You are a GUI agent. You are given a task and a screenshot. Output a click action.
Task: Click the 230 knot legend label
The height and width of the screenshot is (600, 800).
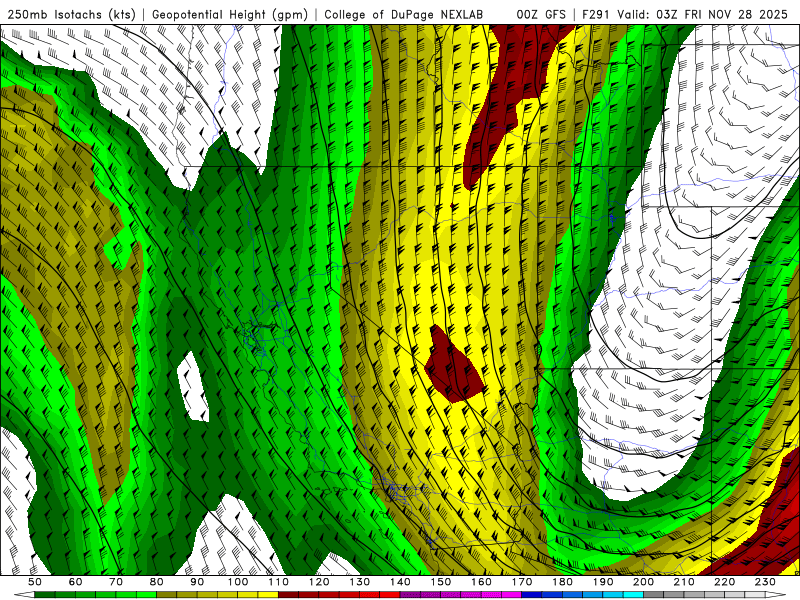765,582
